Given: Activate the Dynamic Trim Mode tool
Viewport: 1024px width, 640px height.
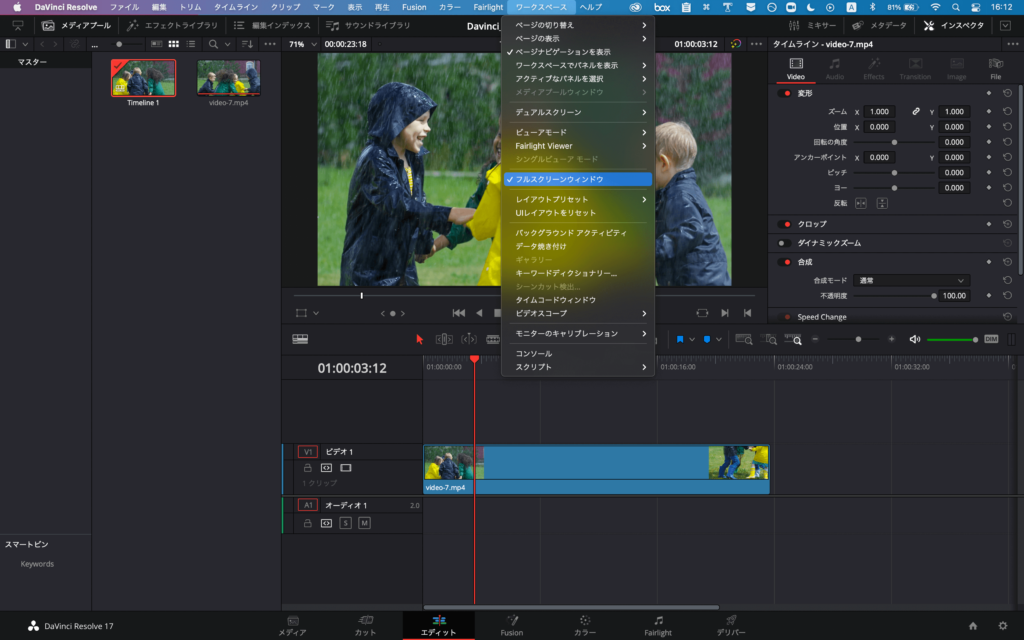Looking at the screenshot, I should (469, 339).
